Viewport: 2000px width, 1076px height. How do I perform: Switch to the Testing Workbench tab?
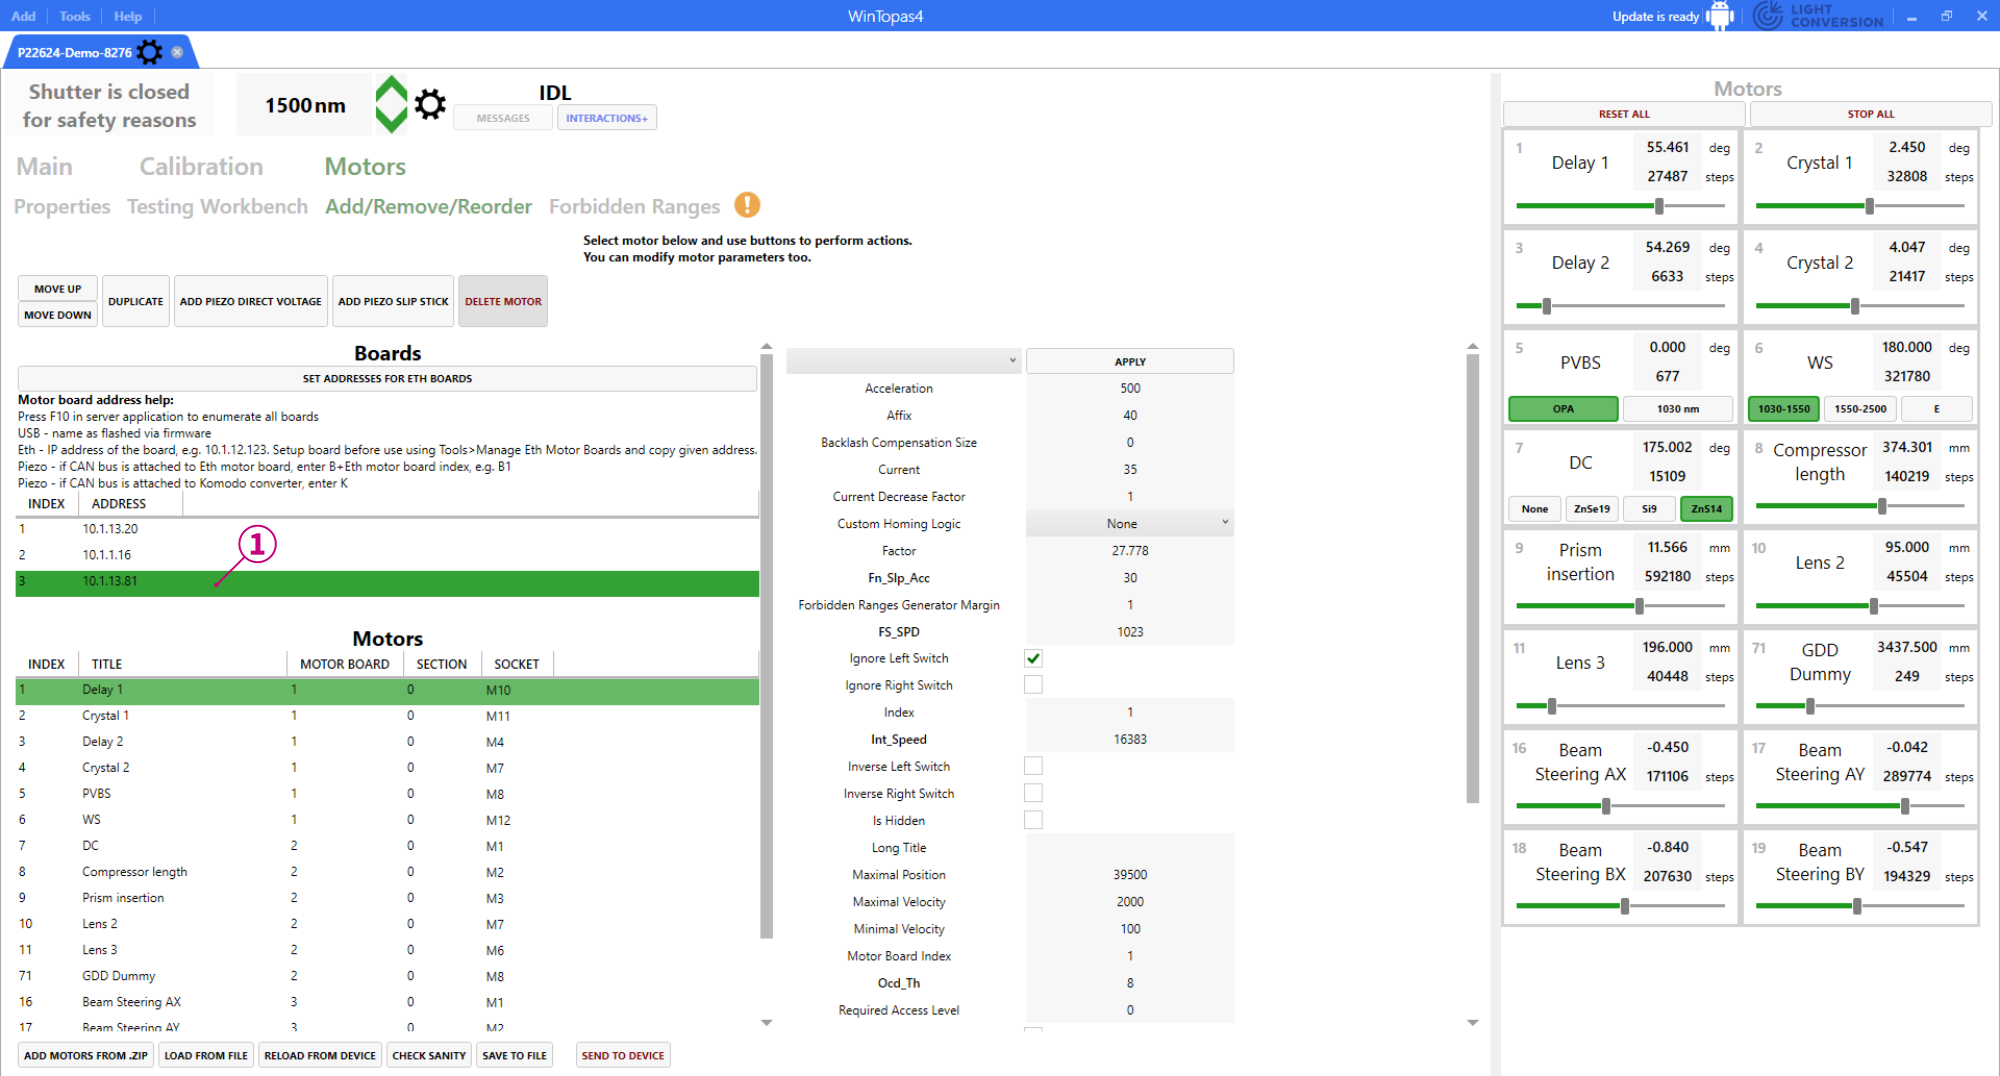(217, 206)
